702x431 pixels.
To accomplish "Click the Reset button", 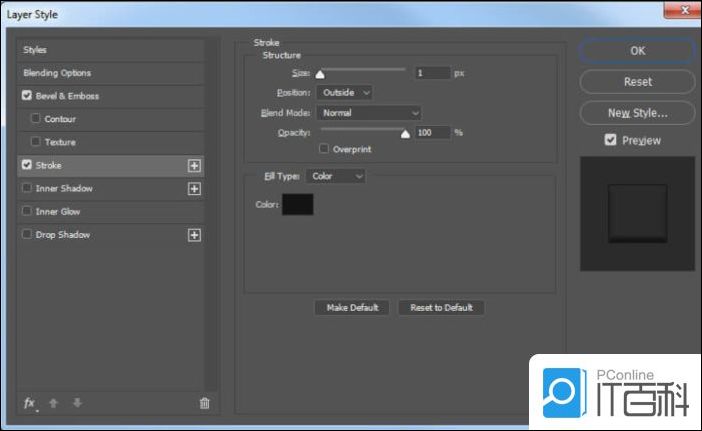I will [638, 81].
